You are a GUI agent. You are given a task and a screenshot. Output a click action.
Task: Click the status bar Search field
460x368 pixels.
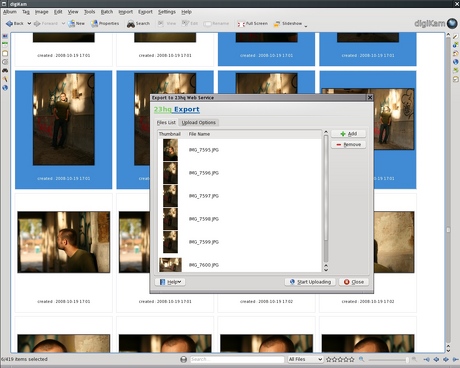click(237, 359)
